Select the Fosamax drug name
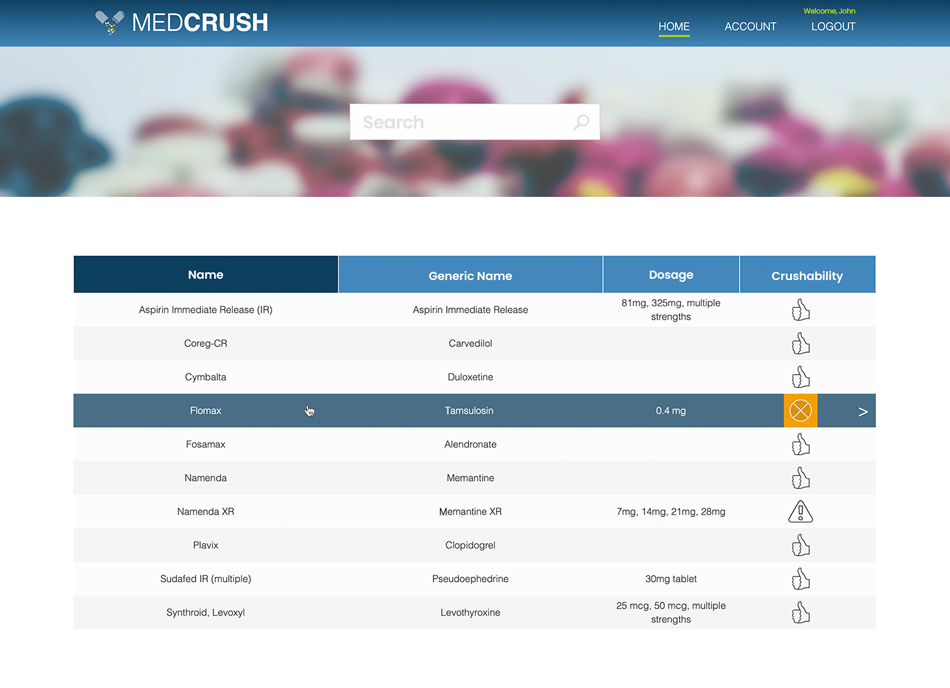 205,444
